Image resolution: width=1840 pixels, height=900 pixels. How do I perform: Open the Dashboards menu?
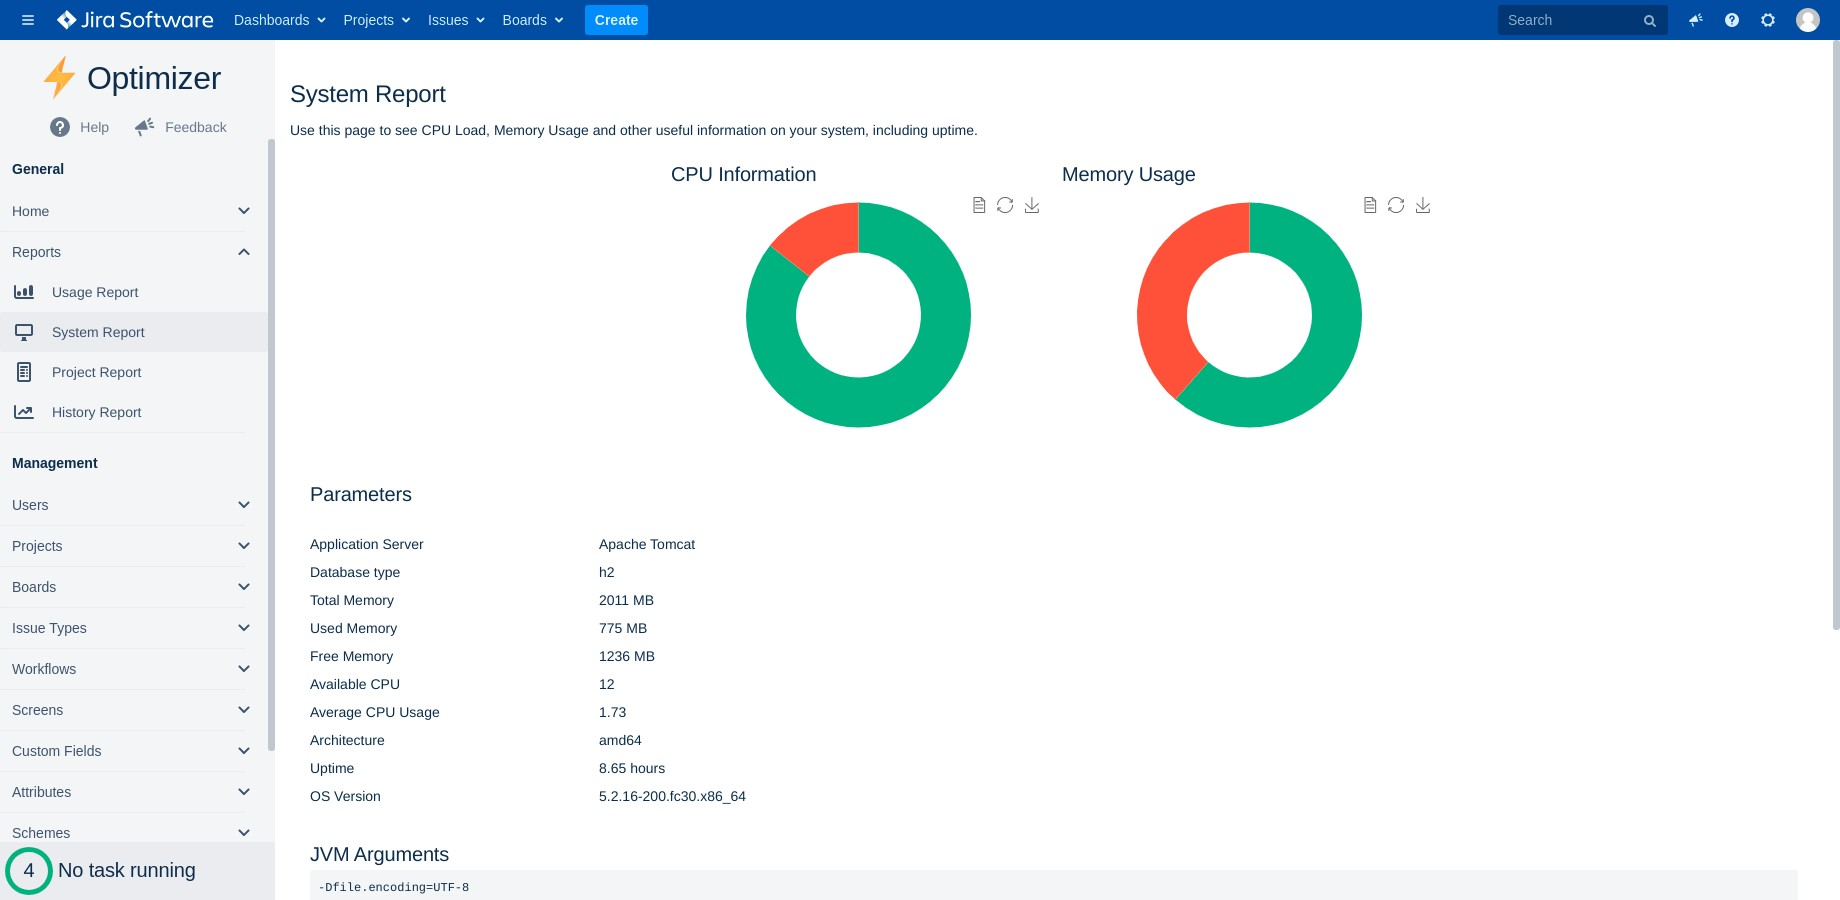click(x=280, y=20)
